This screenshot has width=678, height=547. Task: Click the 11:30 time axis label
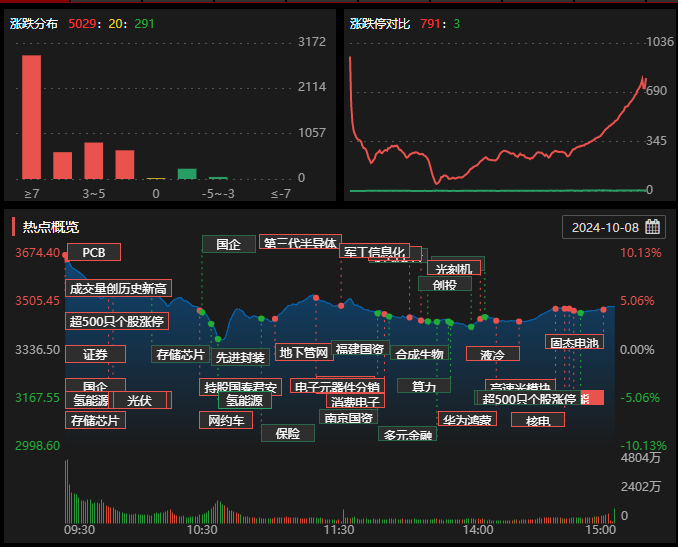point(339,530)
